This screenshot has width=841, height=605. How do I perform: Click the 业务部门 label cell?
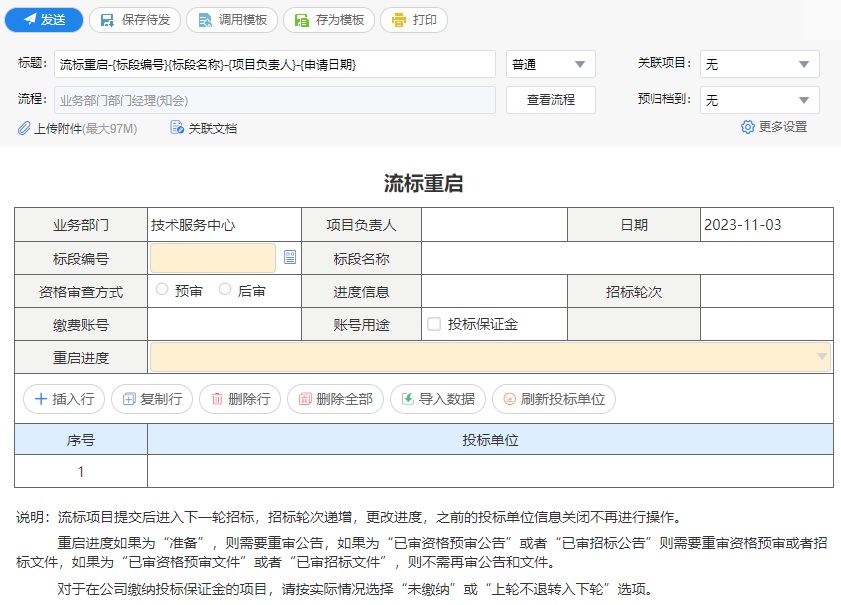pyautogui.click(x=81, y=225)
